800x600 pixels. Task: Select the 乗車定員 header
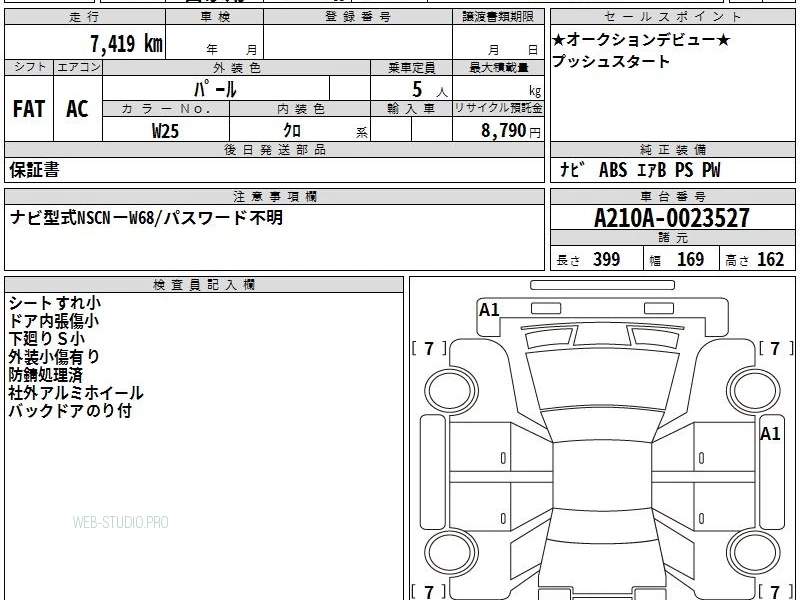tap(412, 67)
